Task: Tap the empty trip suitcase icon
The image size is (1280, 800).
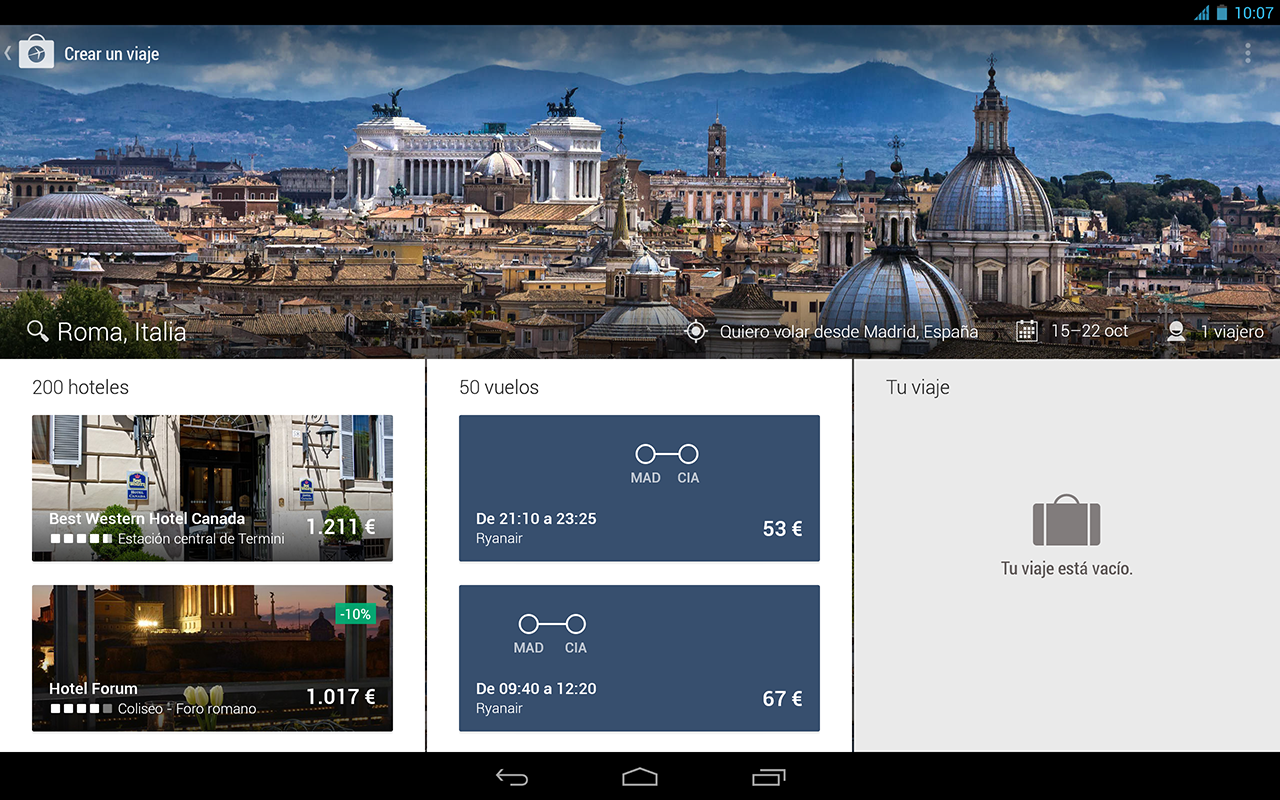Action: (1066, 521)
